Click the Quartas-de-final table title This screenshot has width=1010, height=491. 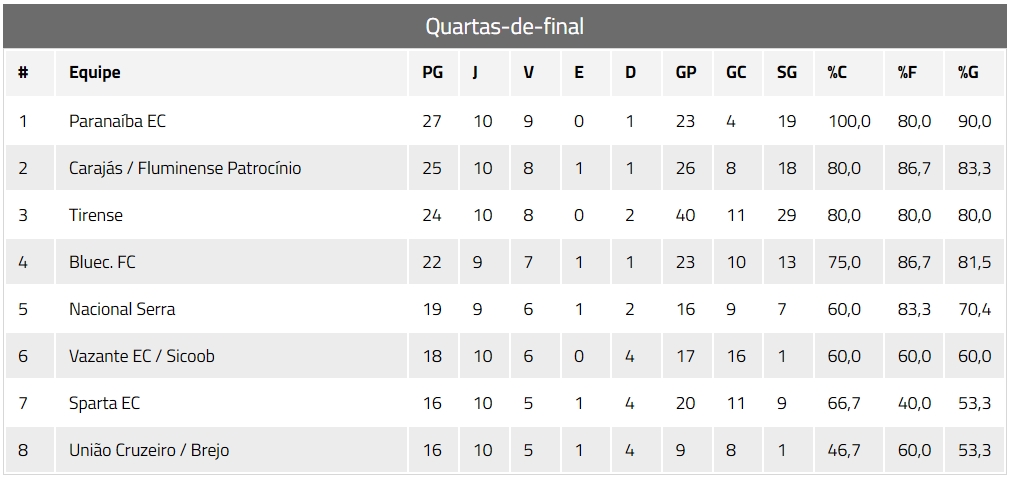click(504, 27)
